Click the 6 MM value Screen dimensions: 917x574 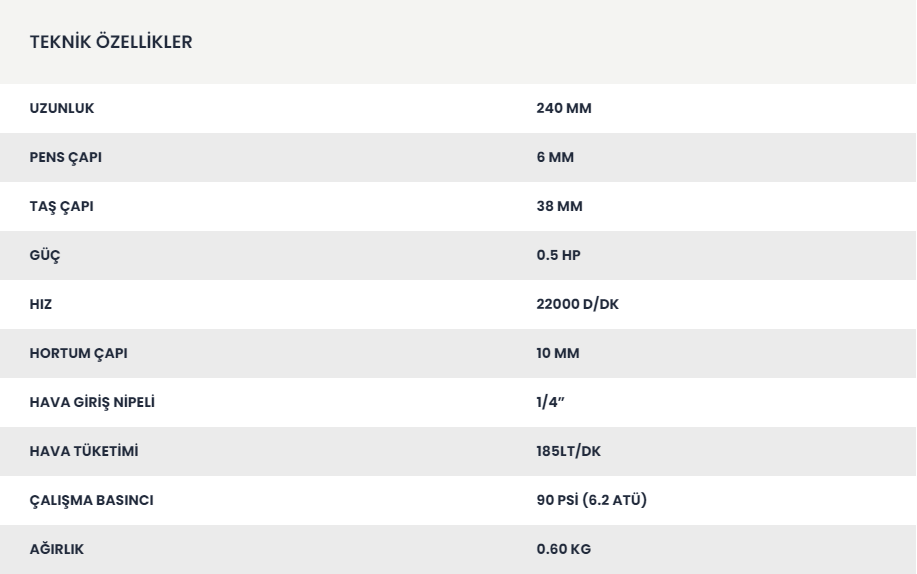click(555, 157)
